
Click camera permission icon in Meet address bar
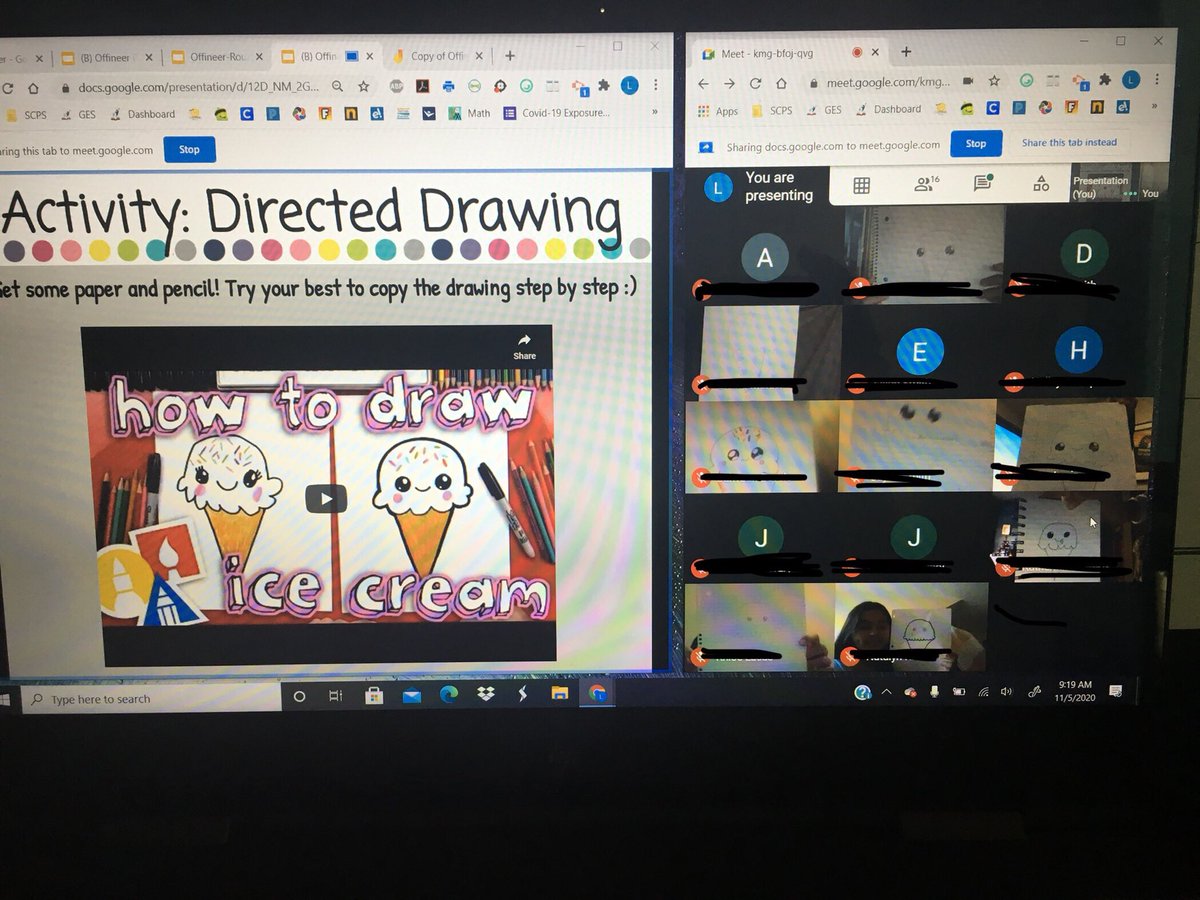pyautogui.click(x=968, y=82)
